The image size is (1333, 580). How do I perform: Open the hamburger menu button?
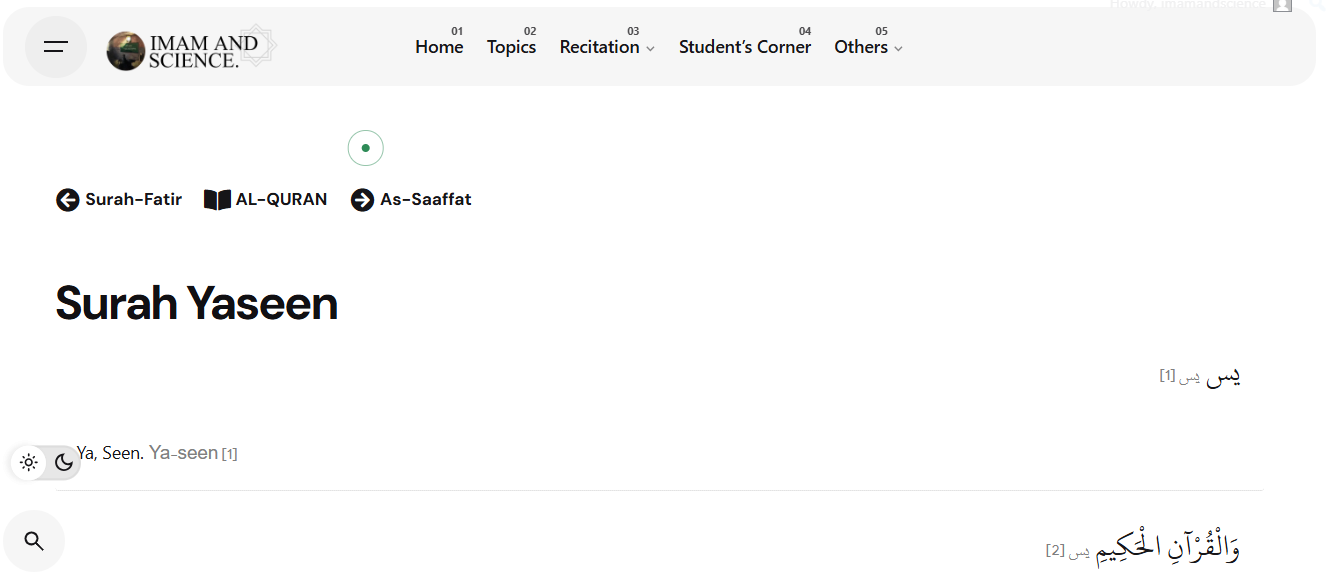[x=56, y=47]
